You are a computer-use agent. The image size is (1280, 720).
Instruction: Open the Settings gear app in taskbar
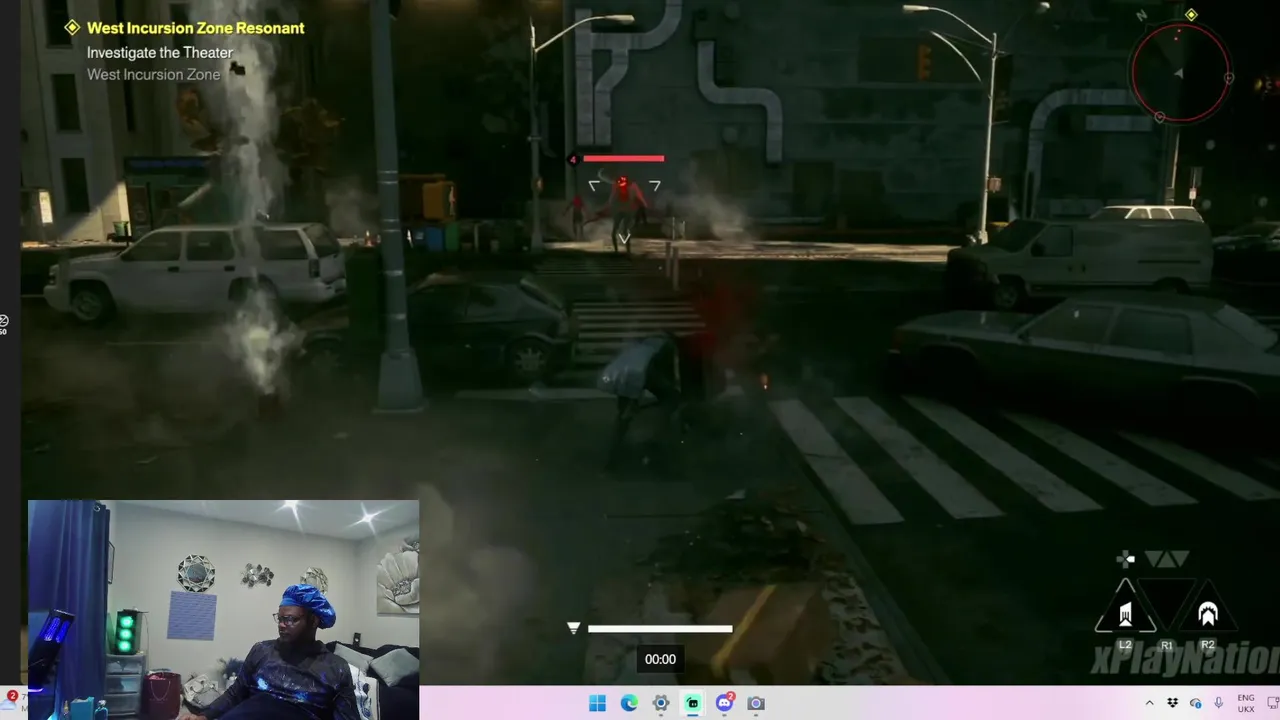(661, 704)
